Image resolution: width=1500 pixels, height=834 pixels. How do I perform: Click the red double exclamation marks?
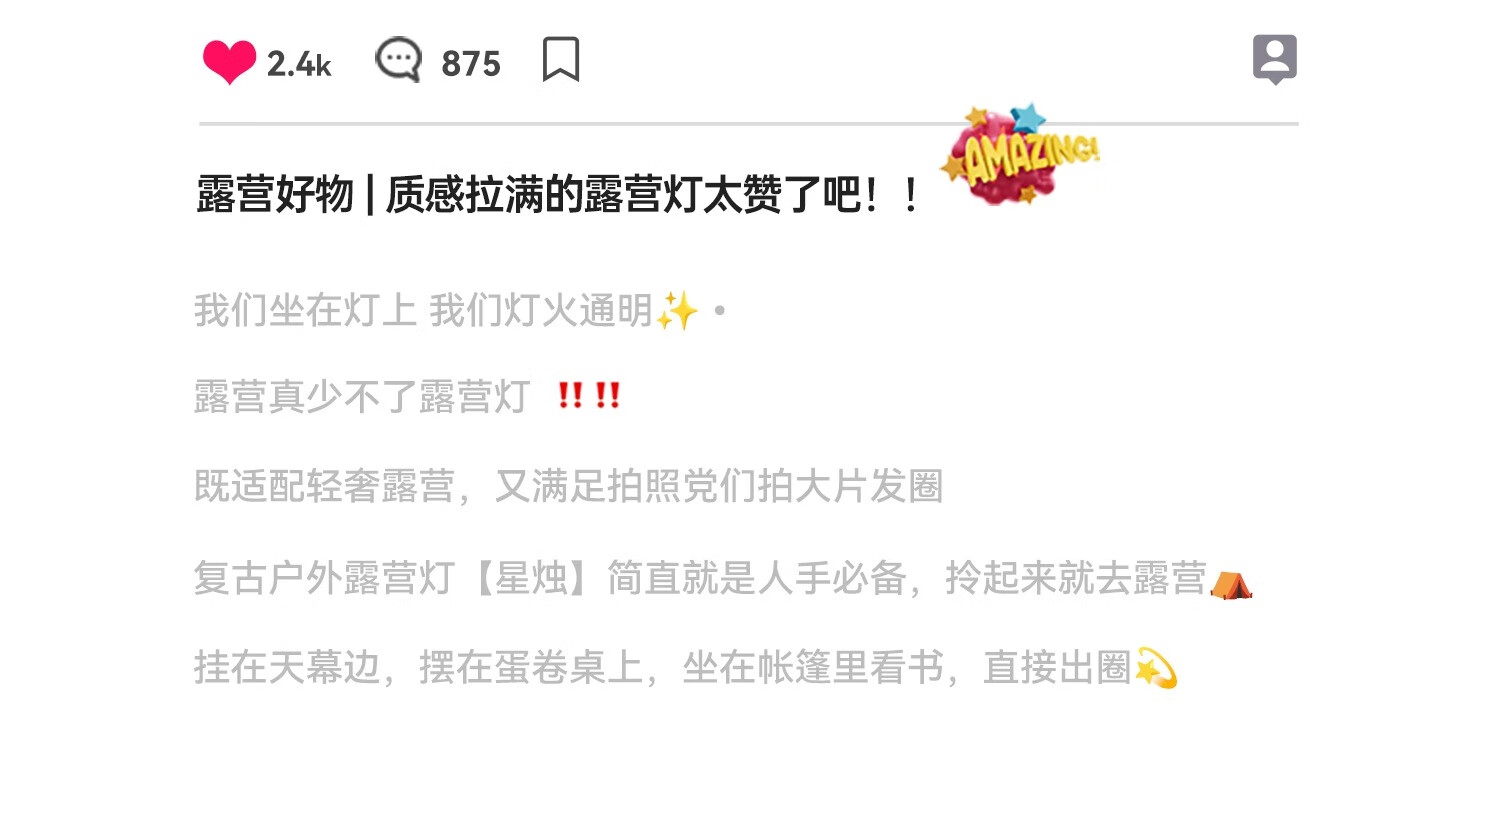(x=589, y=396)
